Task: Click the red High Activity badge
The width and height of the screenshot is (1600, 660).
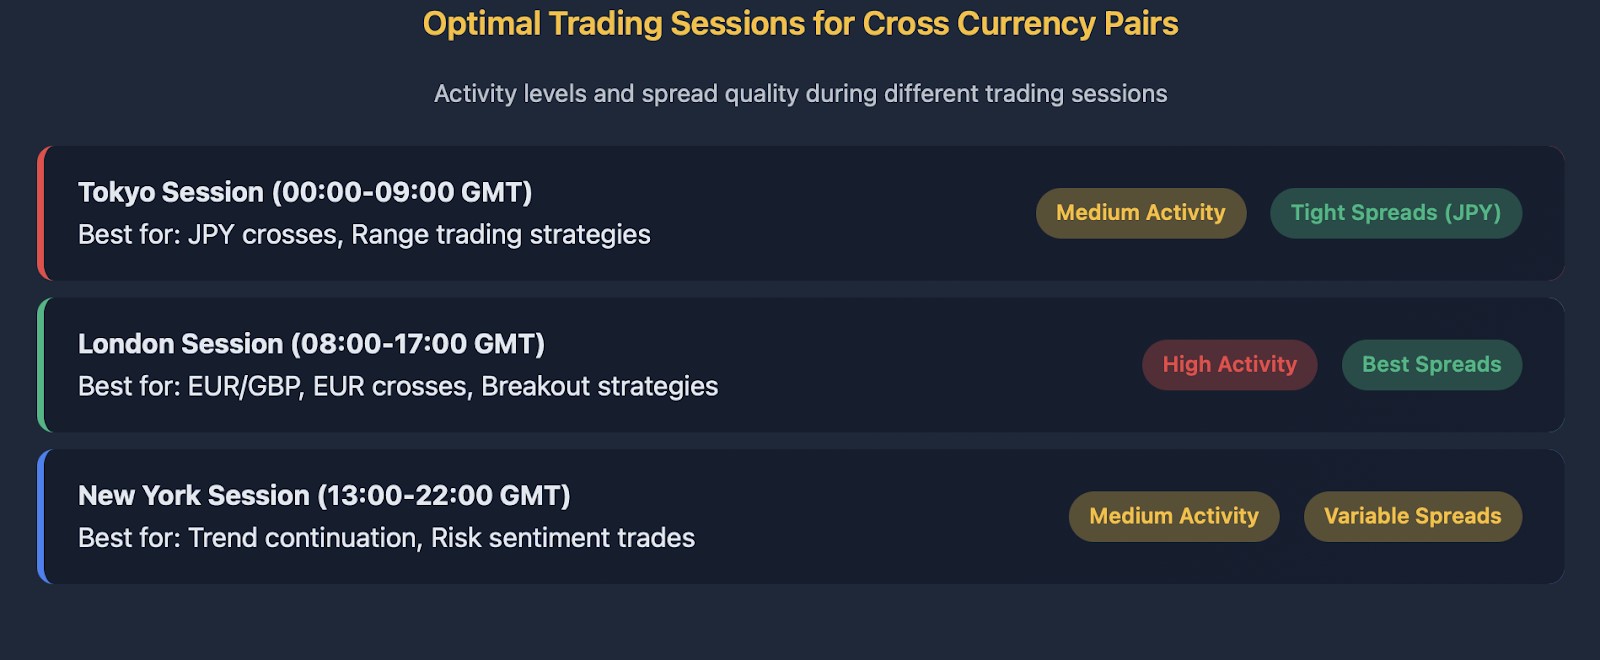Action: tap(1230, 365)
